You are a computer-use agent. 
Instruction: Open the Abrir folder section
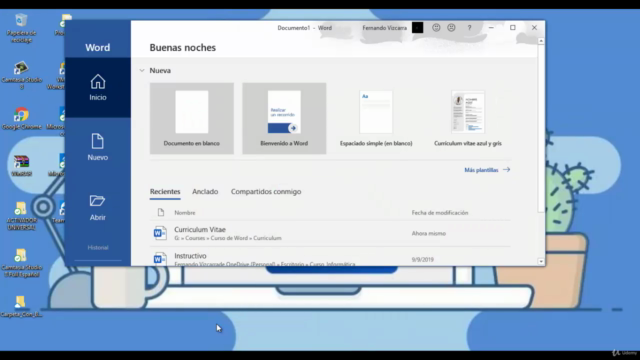(98, 207)
